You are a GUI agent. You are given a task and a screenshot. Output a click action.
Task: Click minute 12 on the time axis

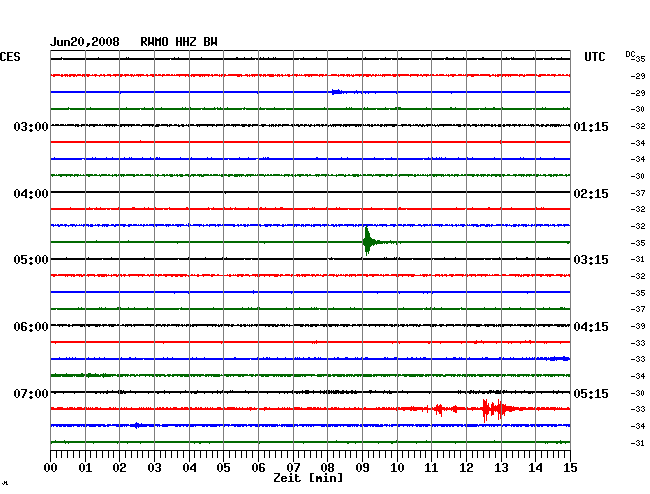pos(466,468)
